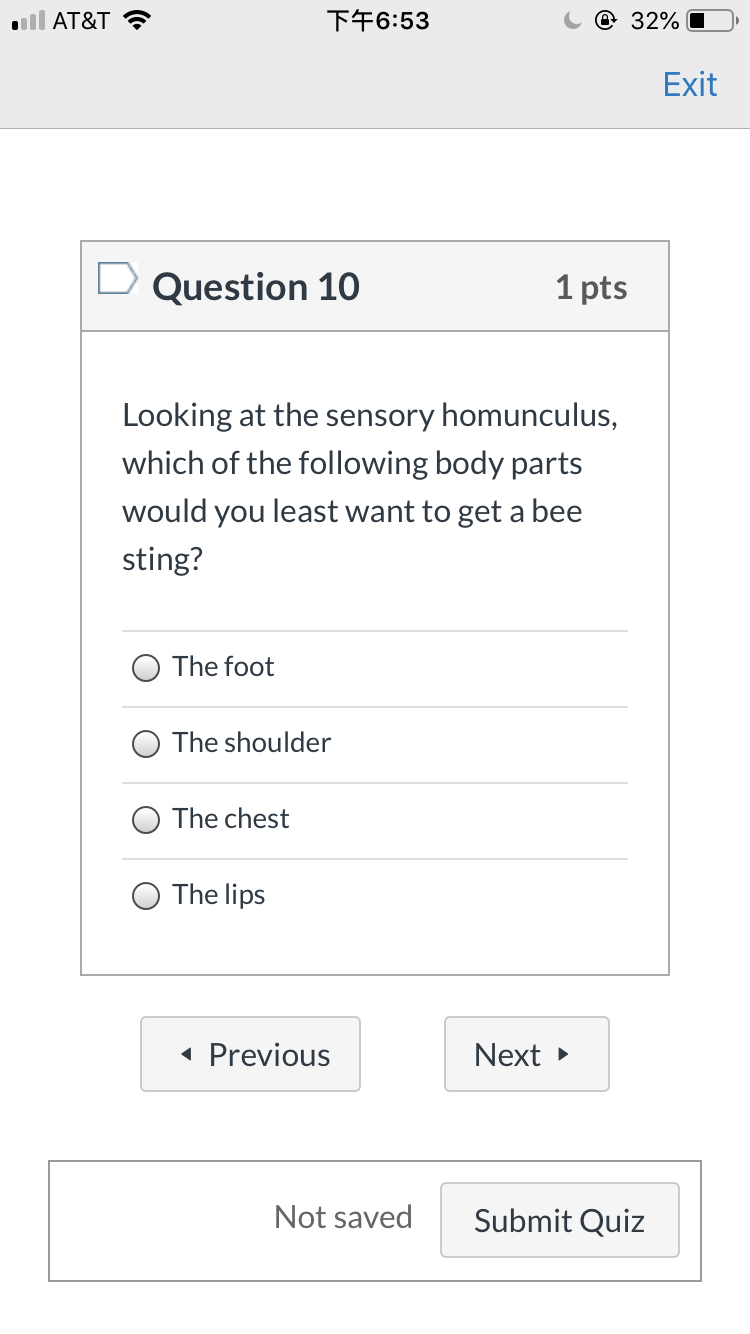Select radio button for The foot
Image resolution: width=750 pixels, height=1334 pixels.
(x=146, y=668)
